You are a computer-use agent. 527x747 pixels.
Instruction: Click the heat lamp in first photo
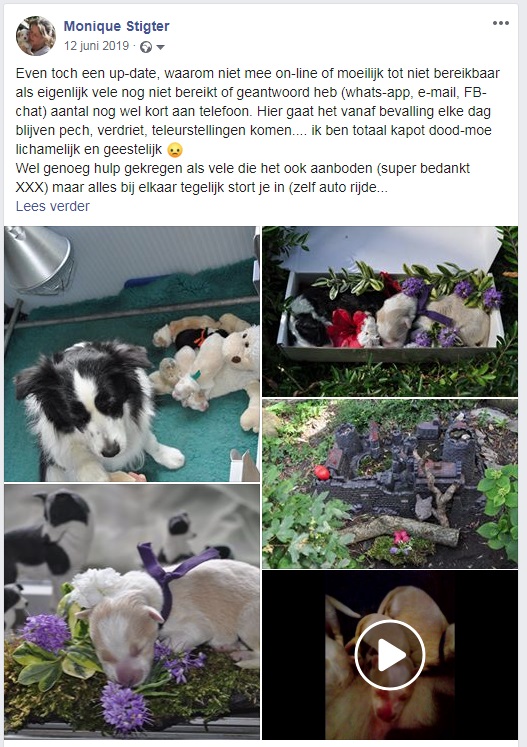point(39,259)
